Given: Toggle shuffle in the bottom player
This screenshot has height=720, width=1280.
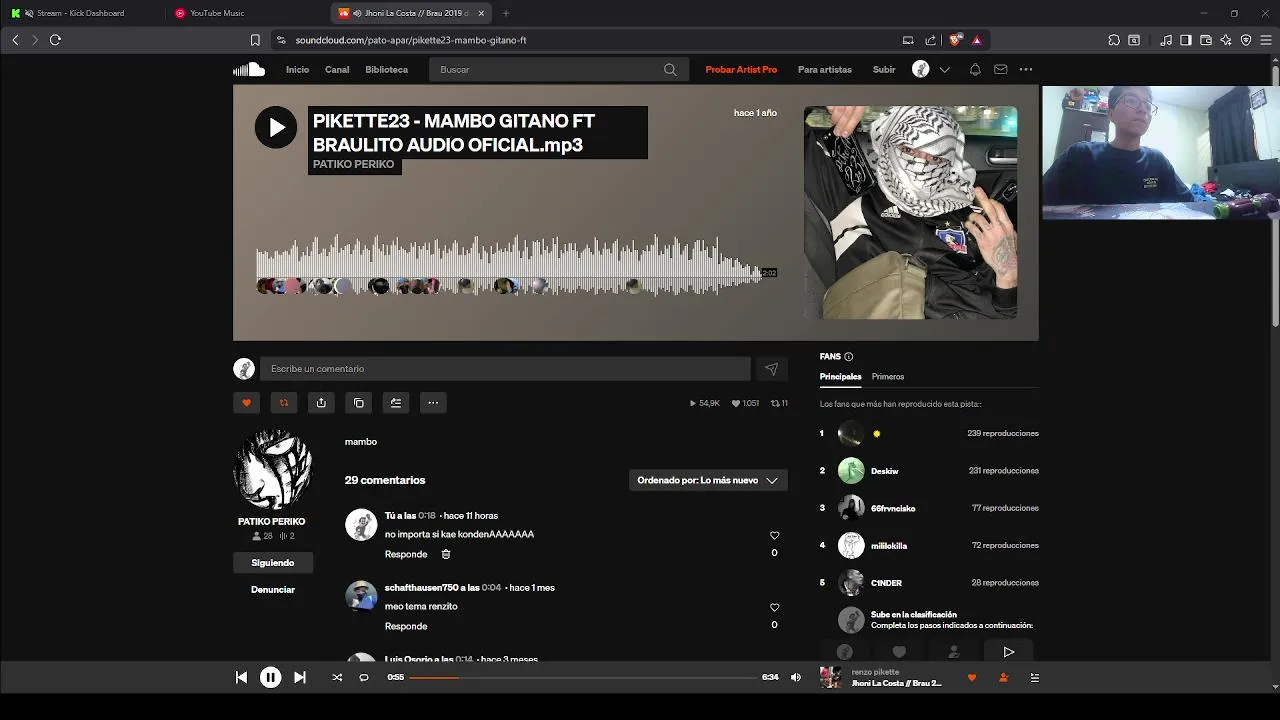Looking at the screenshot, I should 337,677.
